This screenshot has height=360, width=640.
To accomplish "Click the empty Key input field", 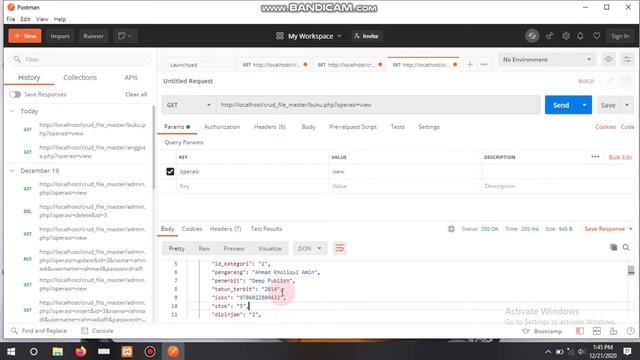I will [252, 186].
